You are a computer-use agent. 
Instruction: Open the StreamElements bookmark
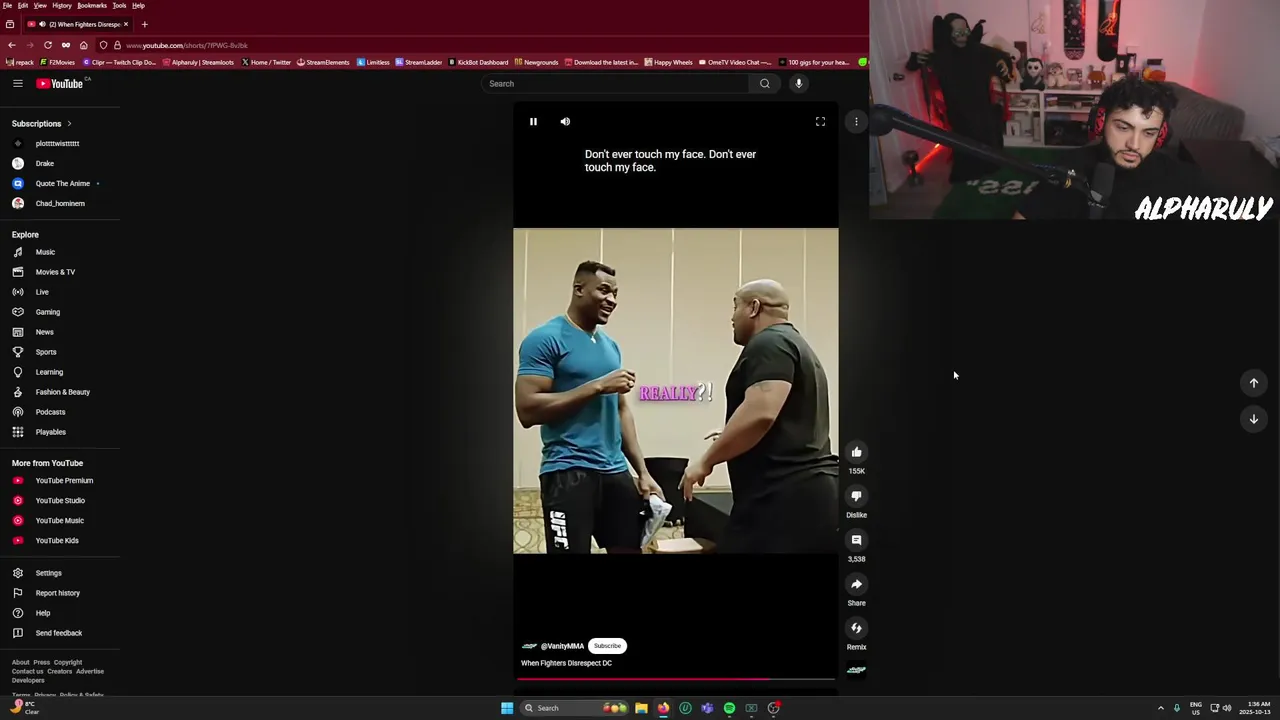click(x=323, y=62)
